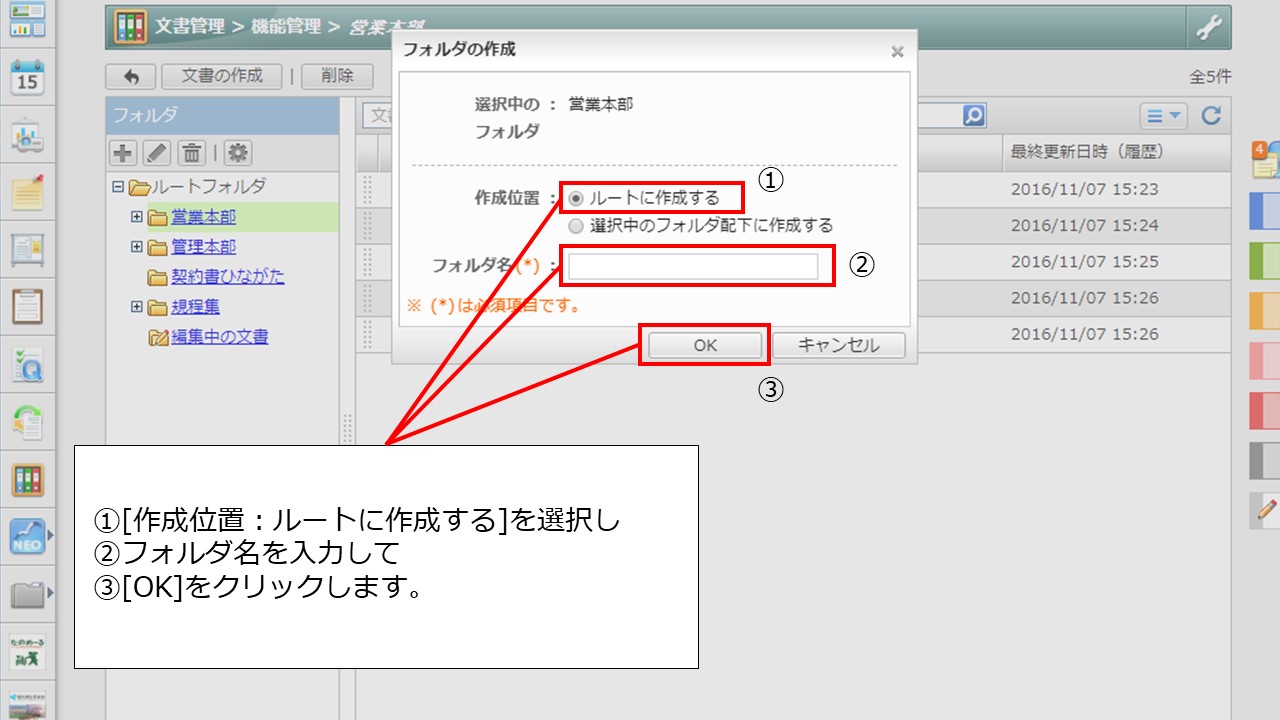
Task: Open the gray folder sidebar icon
Action: coord(27,595)
